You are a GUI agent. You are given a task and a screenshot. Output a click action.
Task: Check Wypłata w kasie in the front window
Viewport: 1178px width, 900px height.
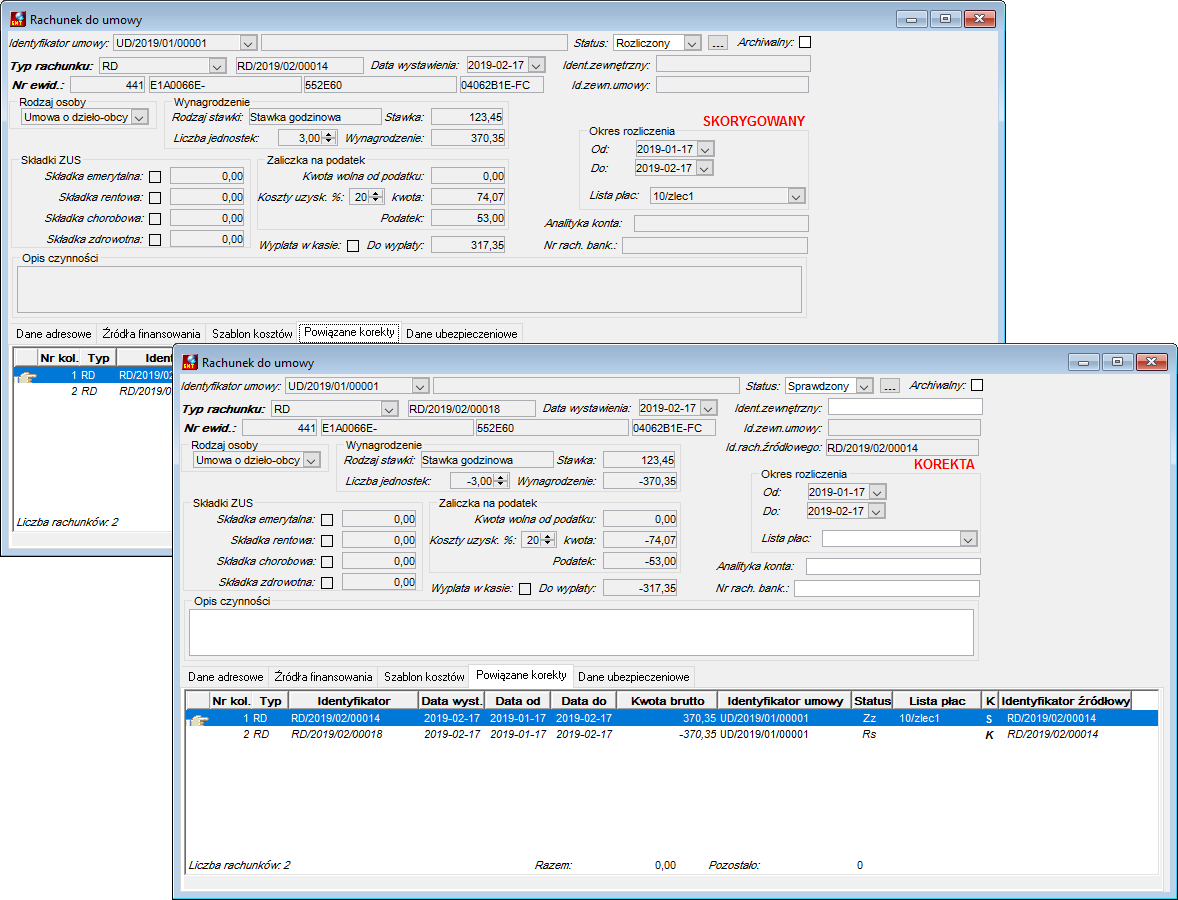(x=525, y=589)
